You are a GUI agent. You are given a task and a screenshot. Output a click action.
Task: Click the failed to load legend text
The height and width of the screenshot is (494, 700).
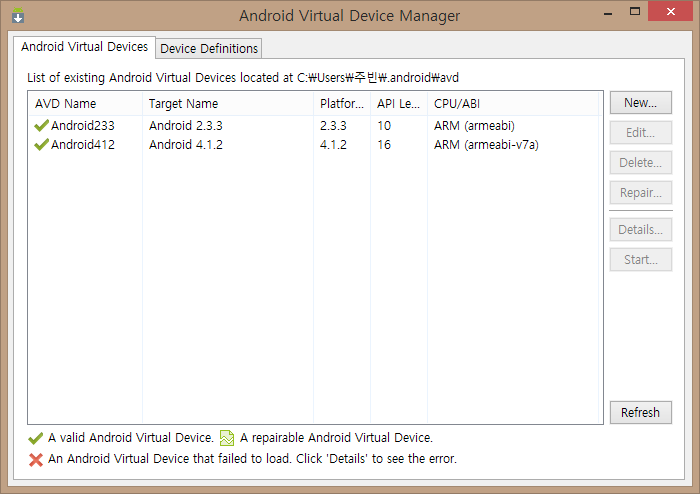[x=252, y=459]
